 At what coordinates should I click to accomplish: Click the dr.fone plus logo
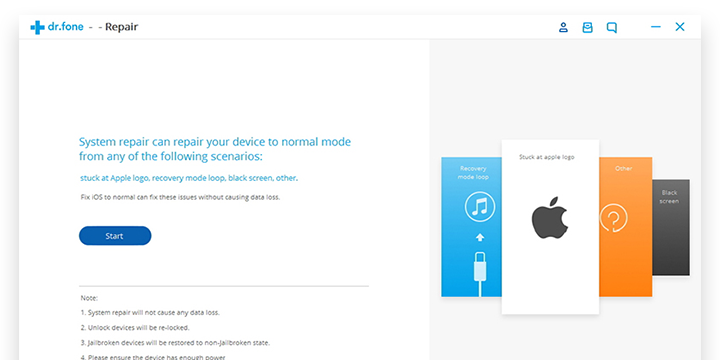pyautogui.click(x=37, y=27)
